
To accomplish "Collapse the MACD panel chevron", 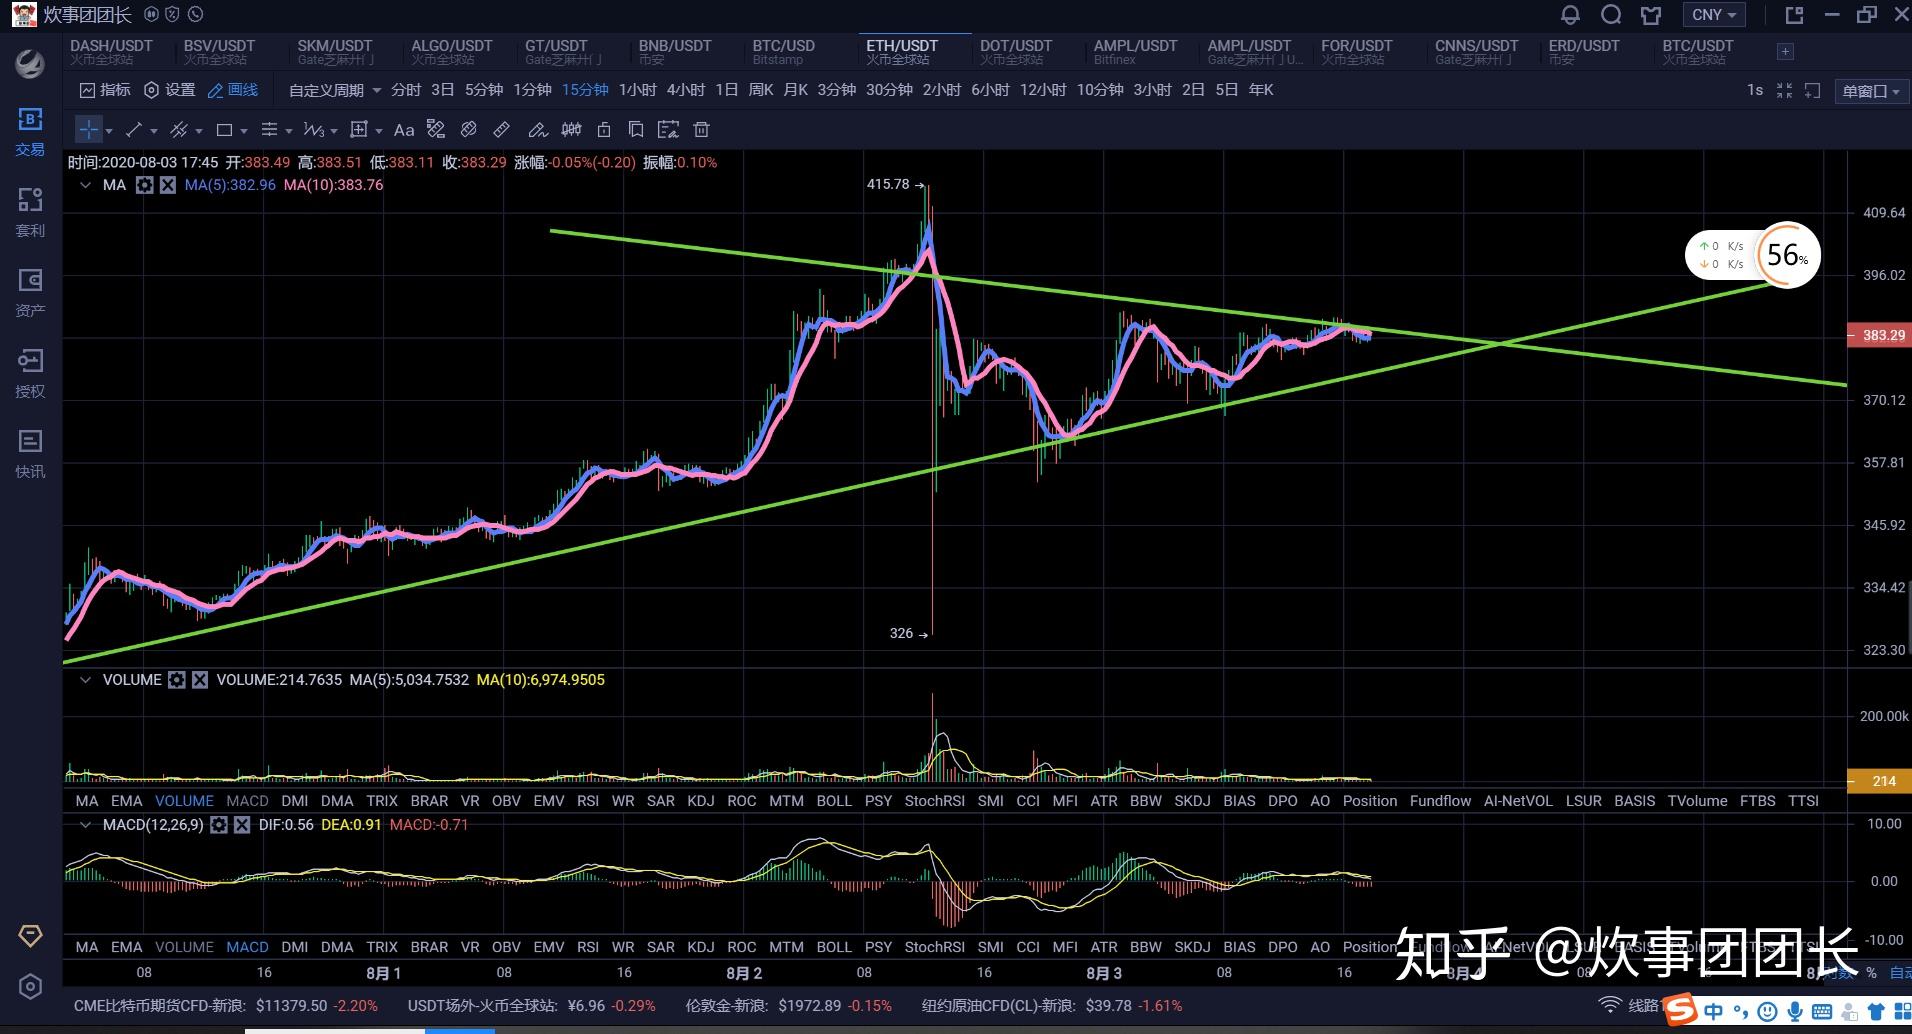I will point(85,825).
